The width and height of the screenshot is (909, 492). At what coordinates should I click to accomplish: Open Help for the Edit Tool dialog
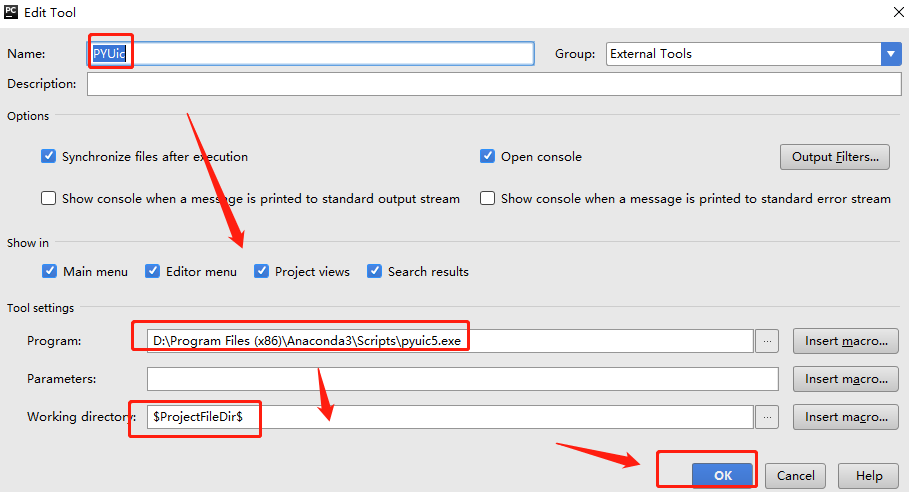click(868, 476)
